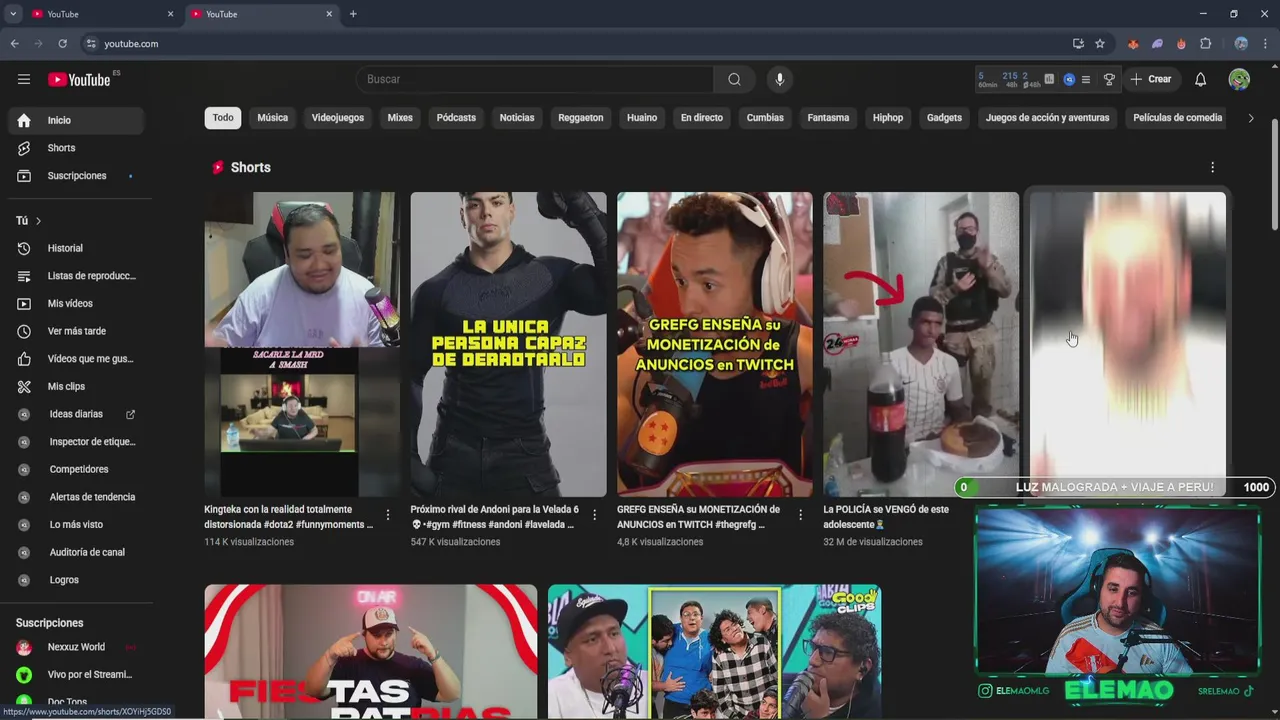Open Mis vídeos in the sidebar
1280x720 pixels.
pyautogui.click(x=76, y=303)
